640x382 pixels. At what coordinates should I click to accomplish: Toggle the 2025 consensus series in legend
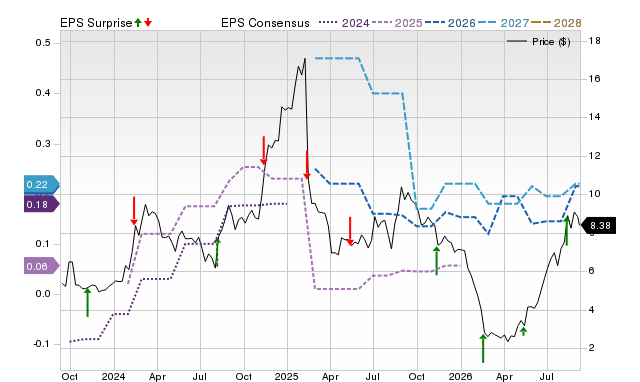tap(397, 23)
